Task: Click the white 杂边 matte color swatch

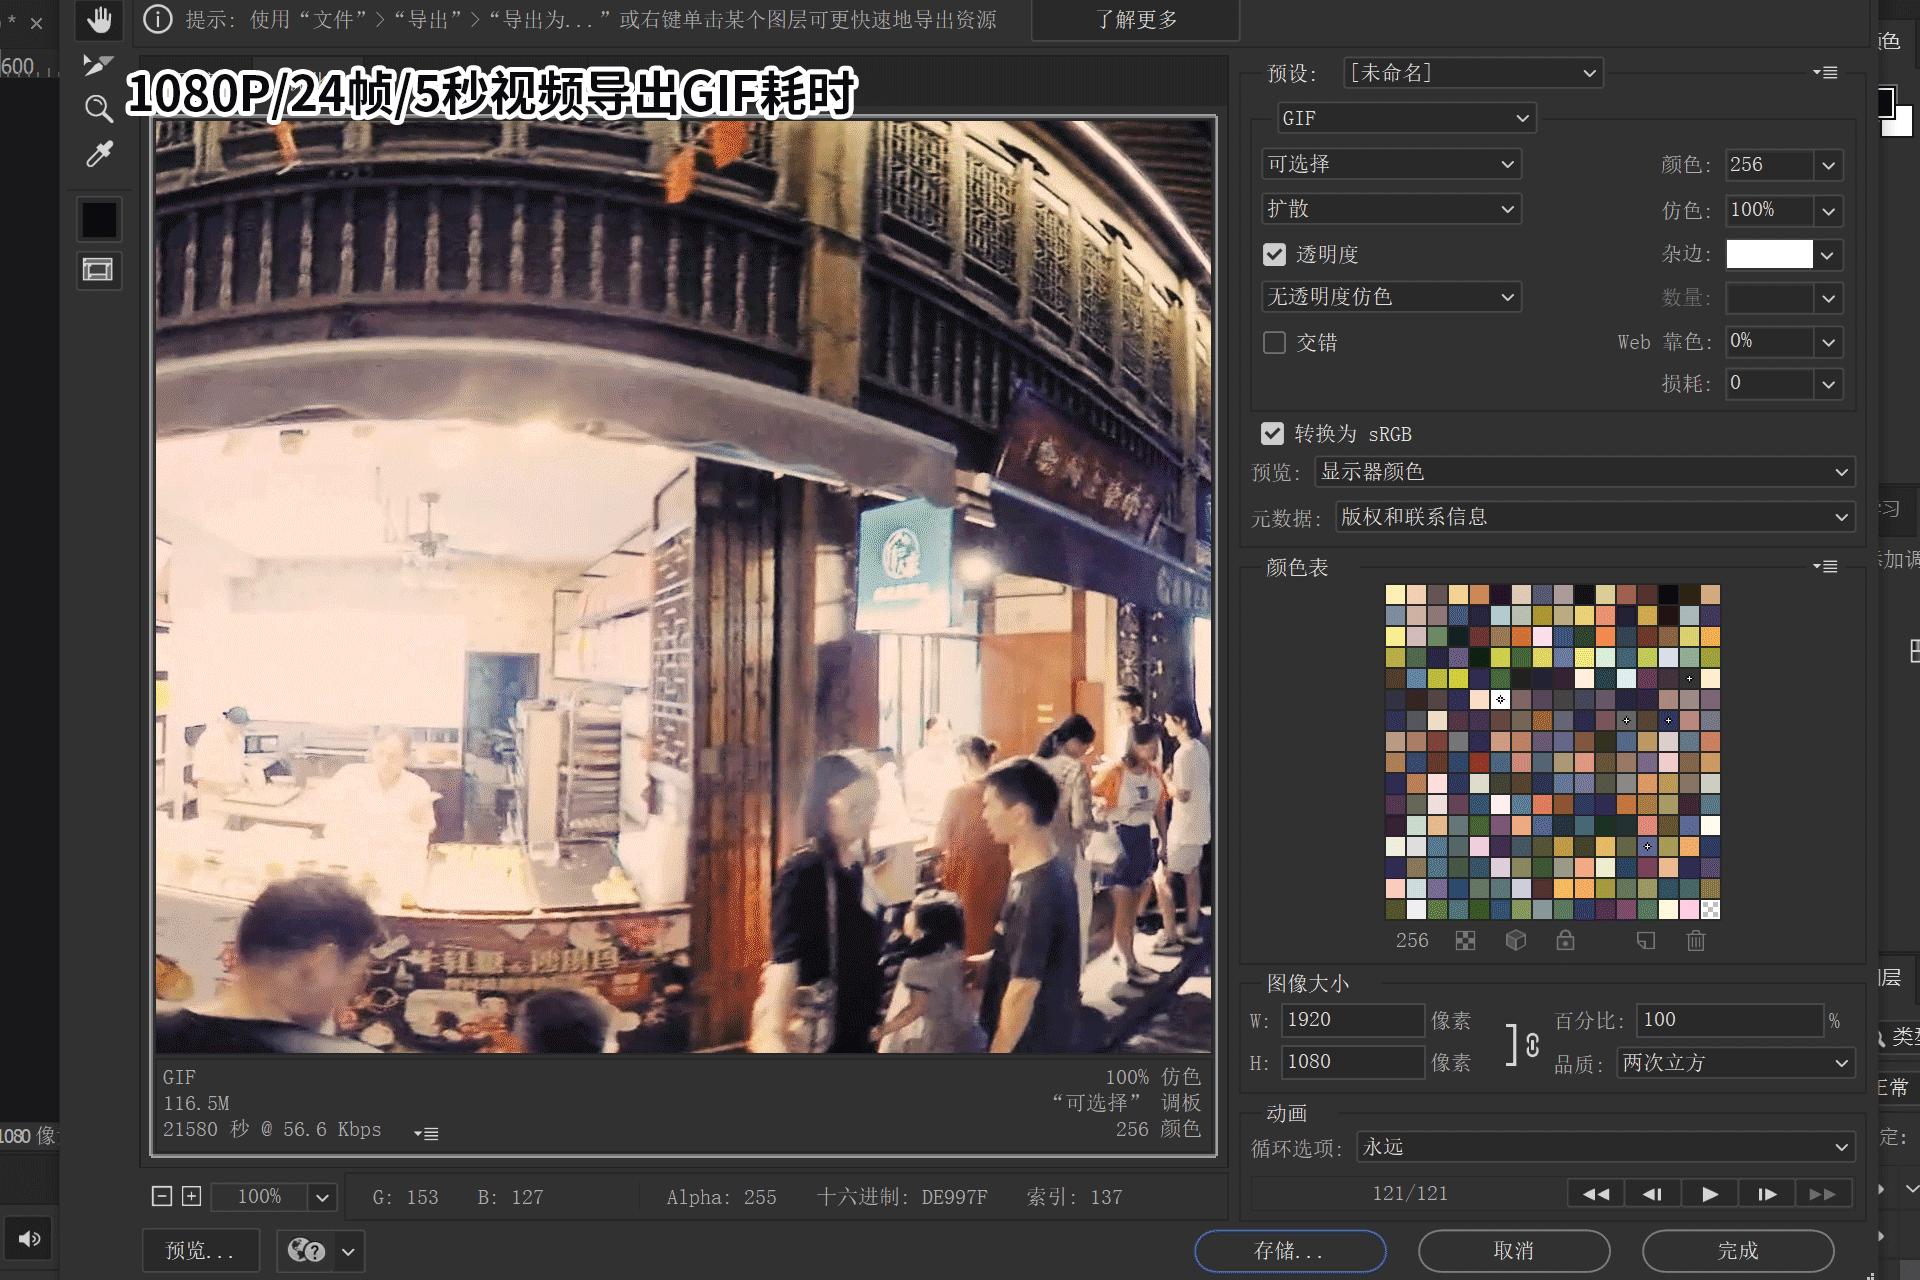Action: point(1768,254)
